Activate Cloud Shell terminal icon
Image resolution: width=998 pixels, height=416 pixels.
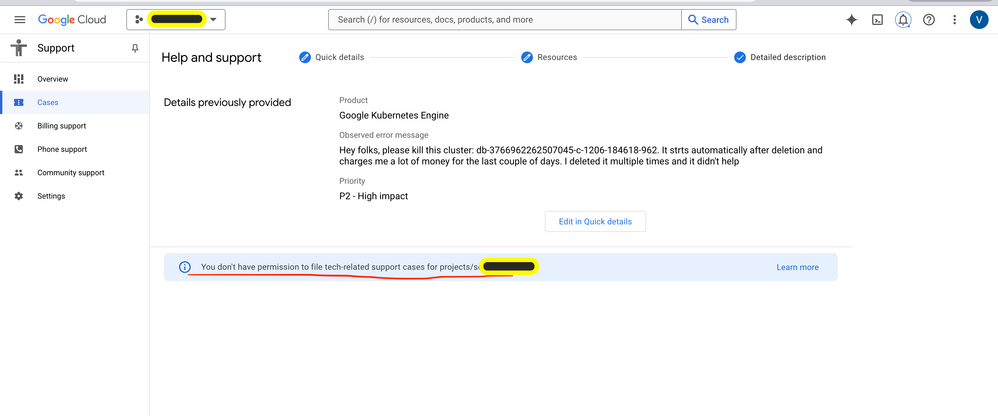coord(877,20)
